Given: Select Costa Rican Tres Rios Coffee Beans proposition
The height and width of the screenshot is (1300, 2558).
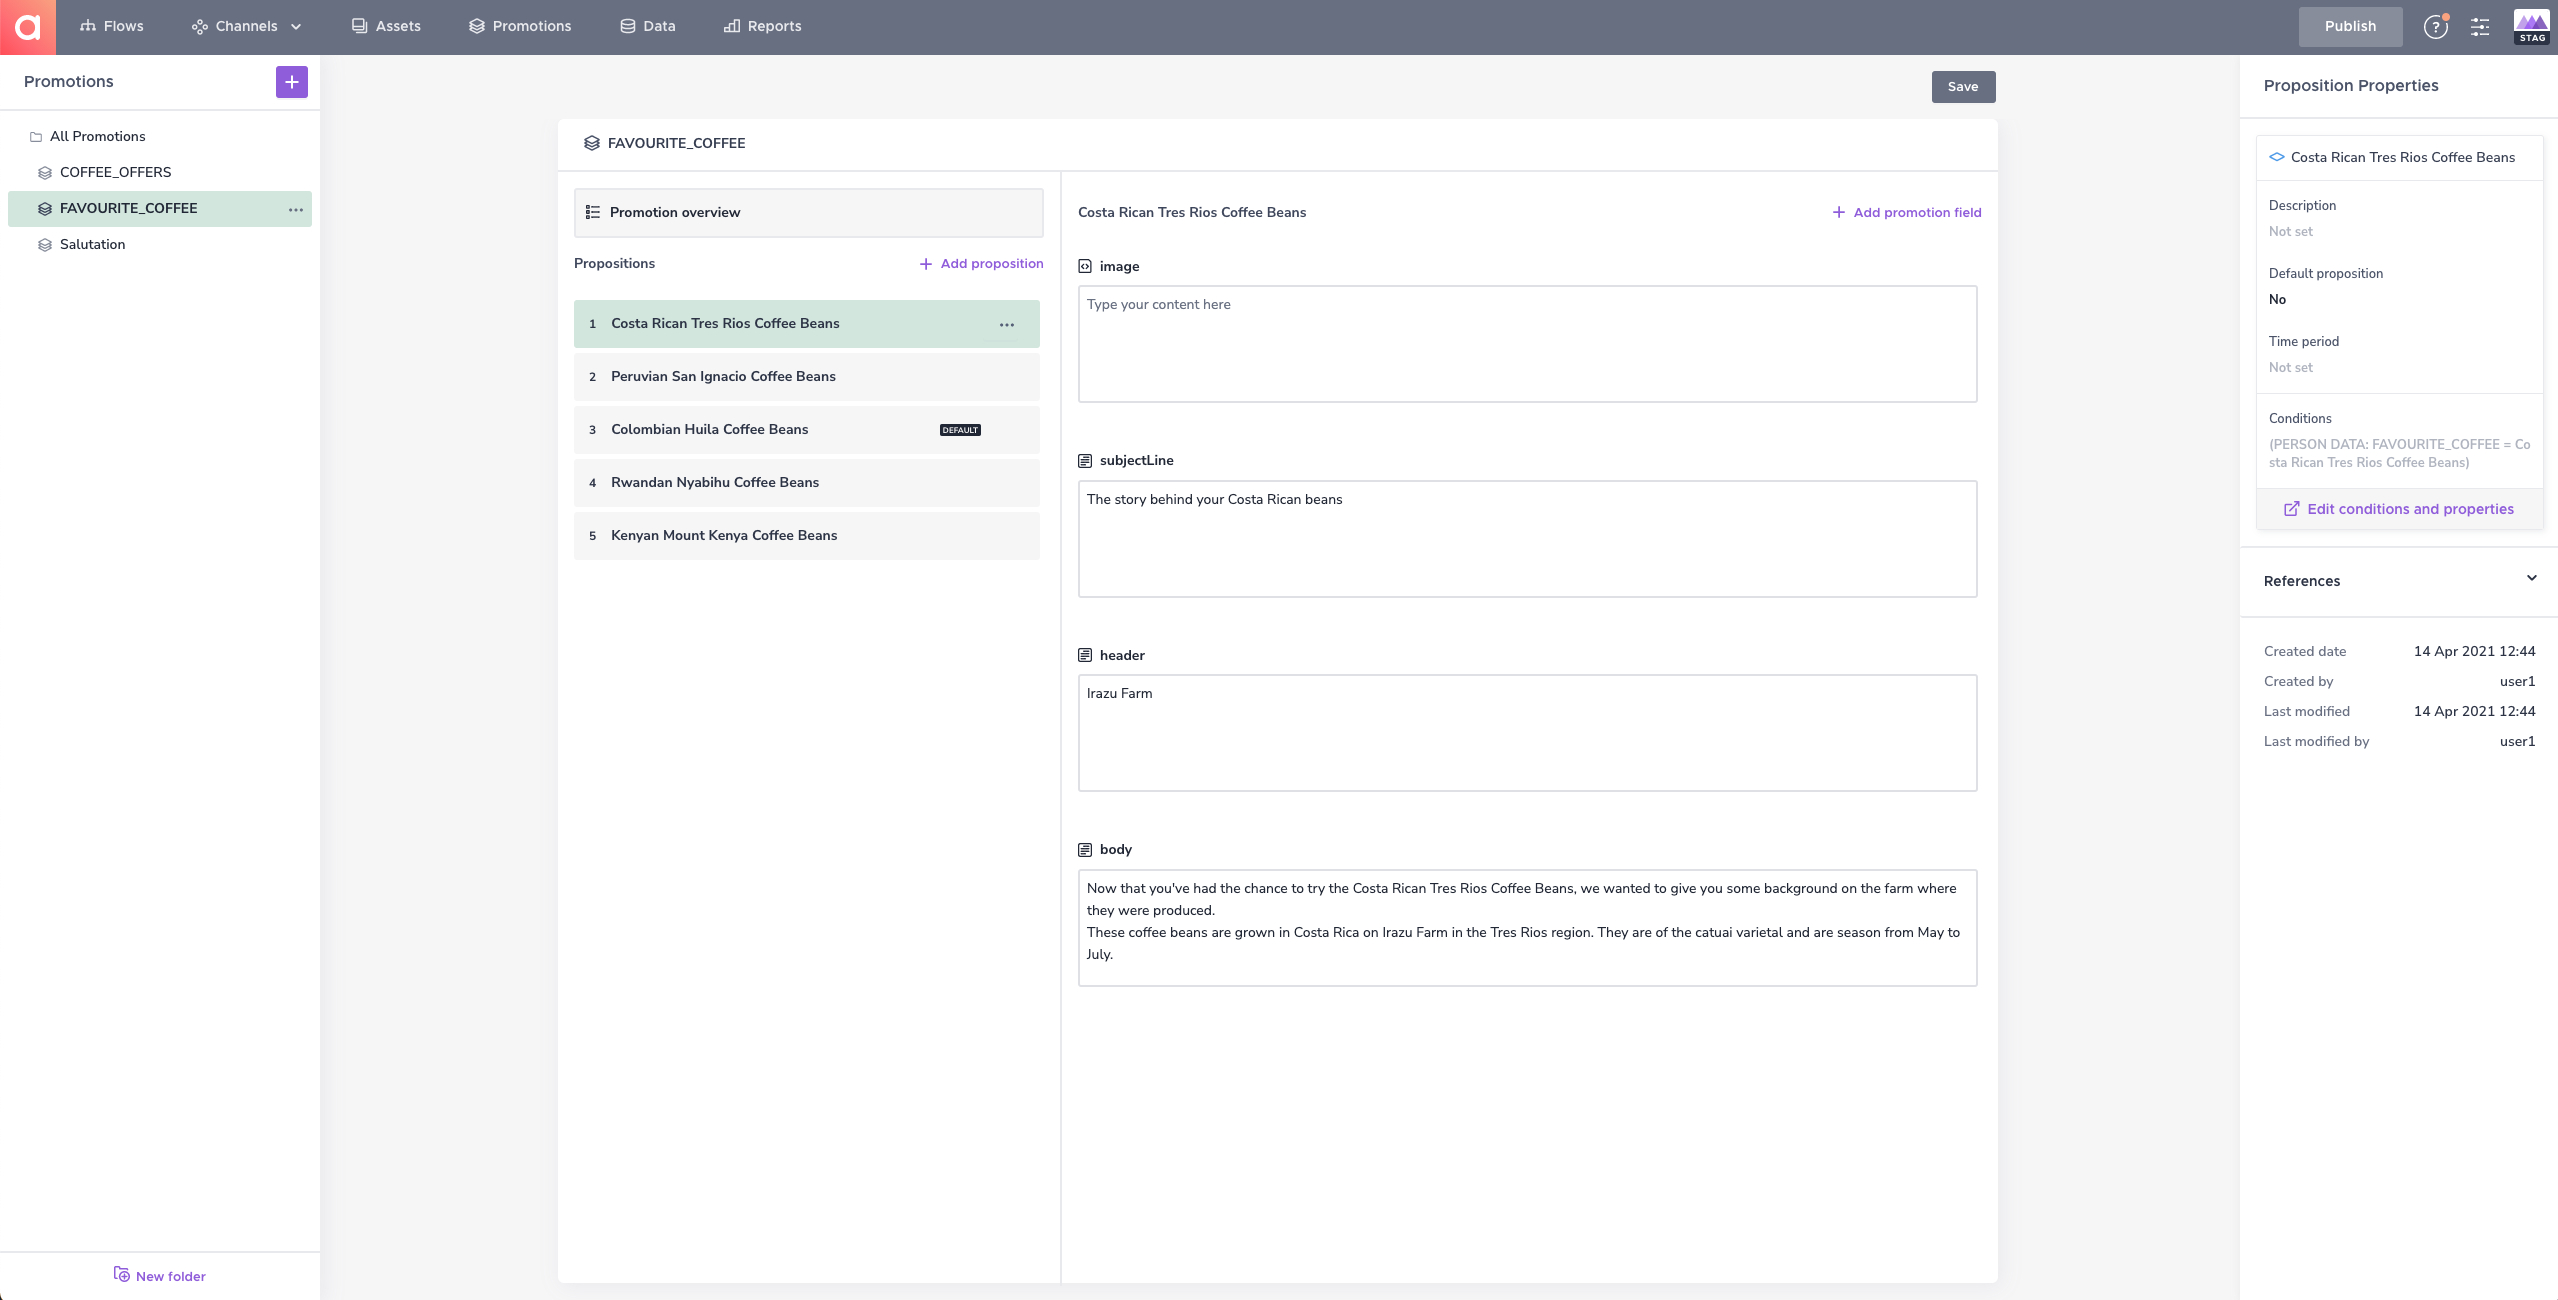Looking at the screenshot, I should (807, 324).
